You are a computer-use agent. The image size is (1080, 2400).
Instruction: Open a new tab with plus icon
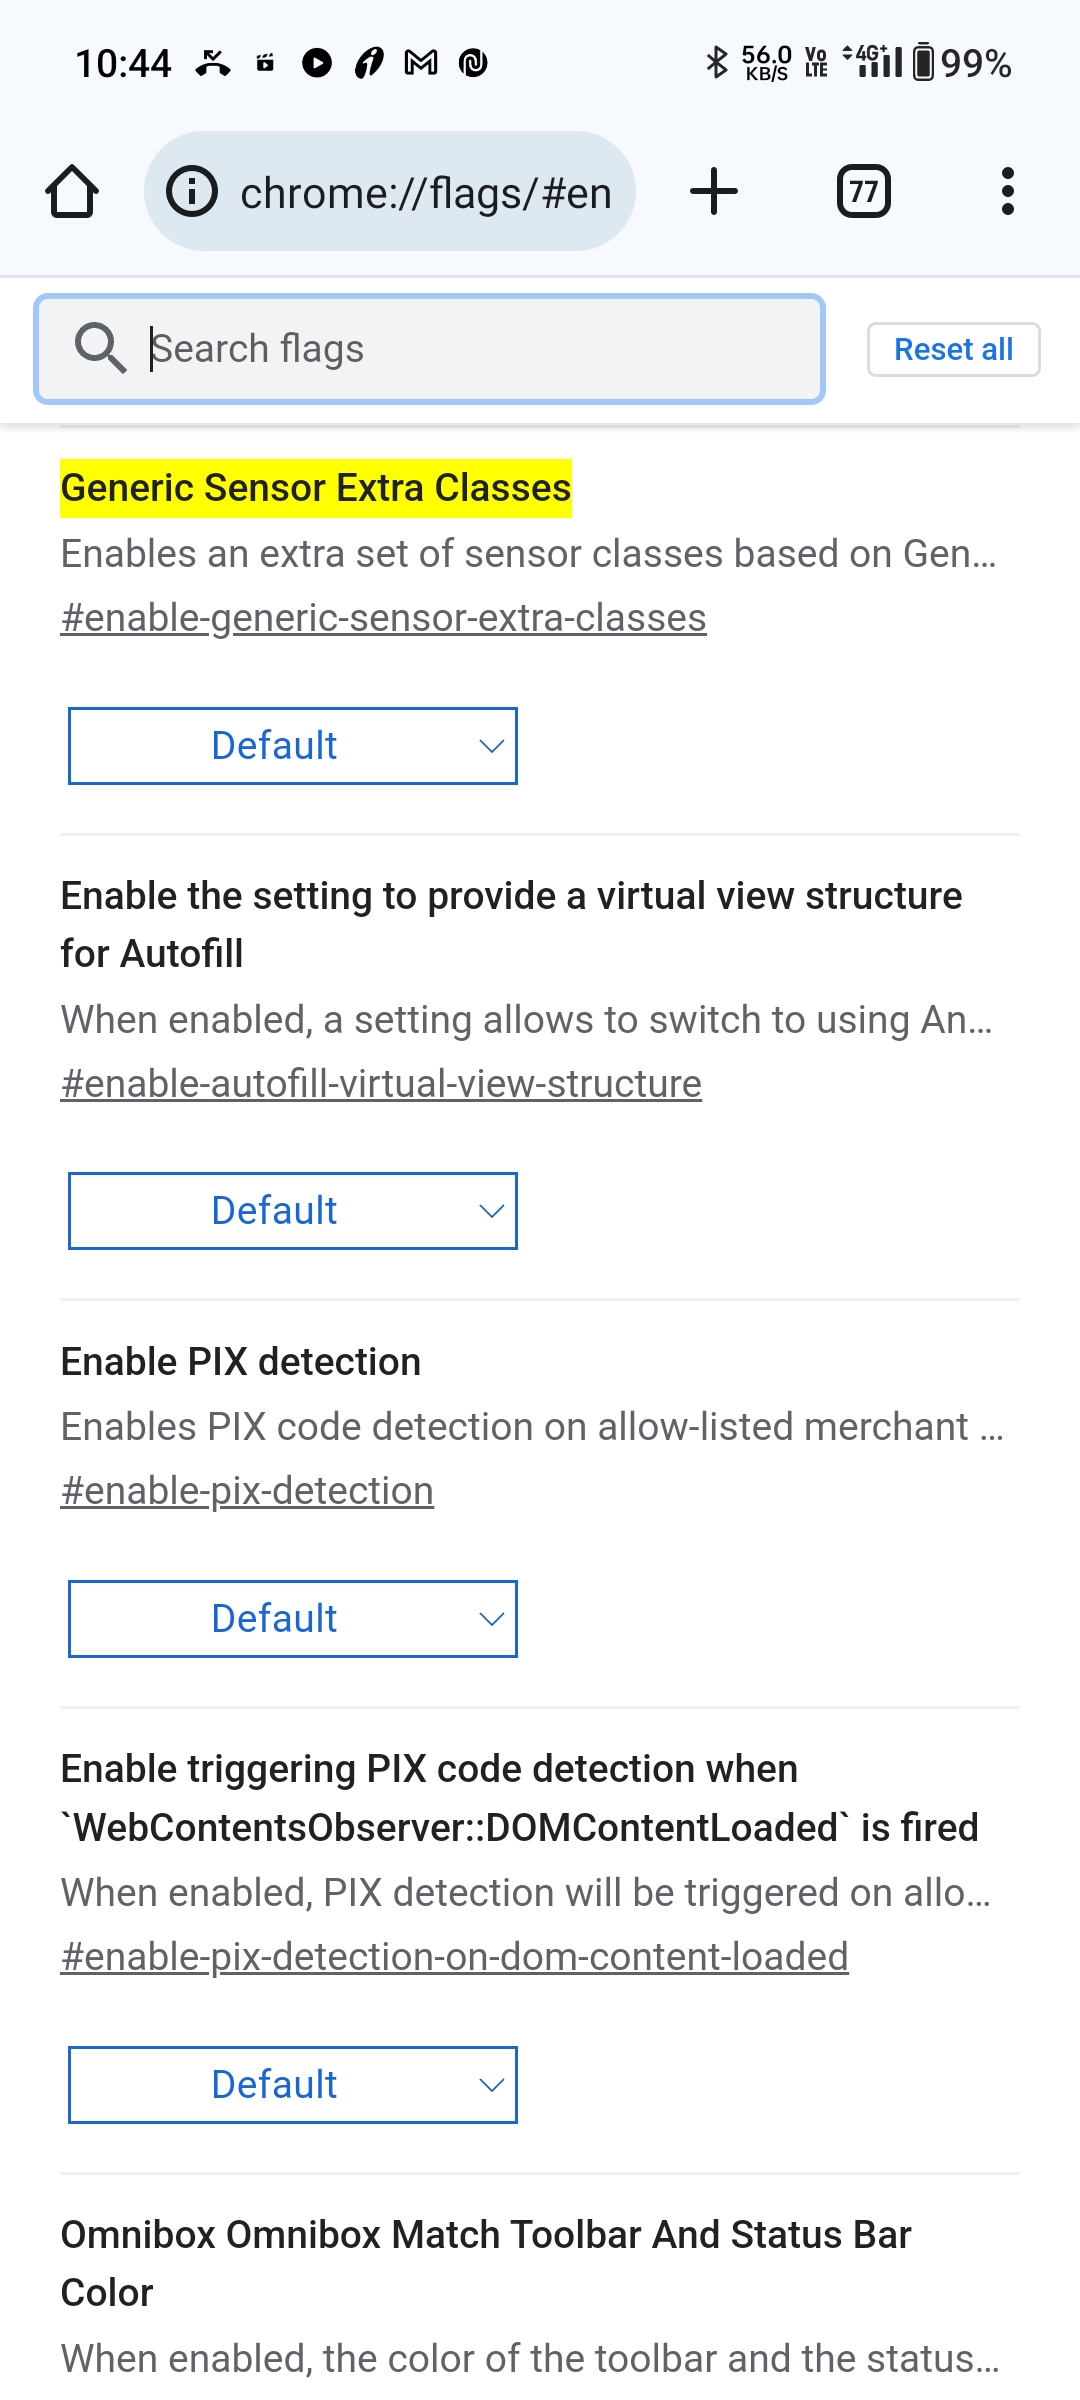point(714,191)
